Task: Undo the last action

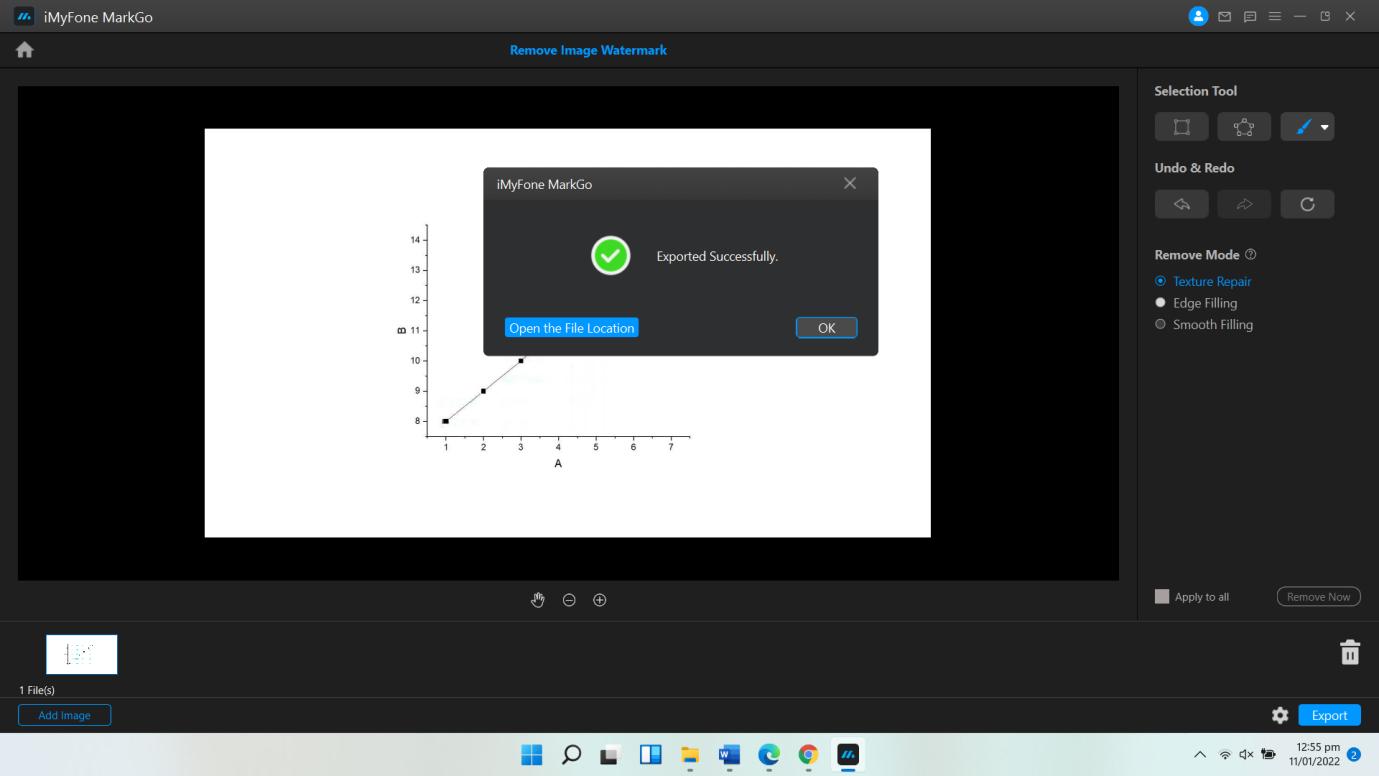Action: tap(1181, 204)
